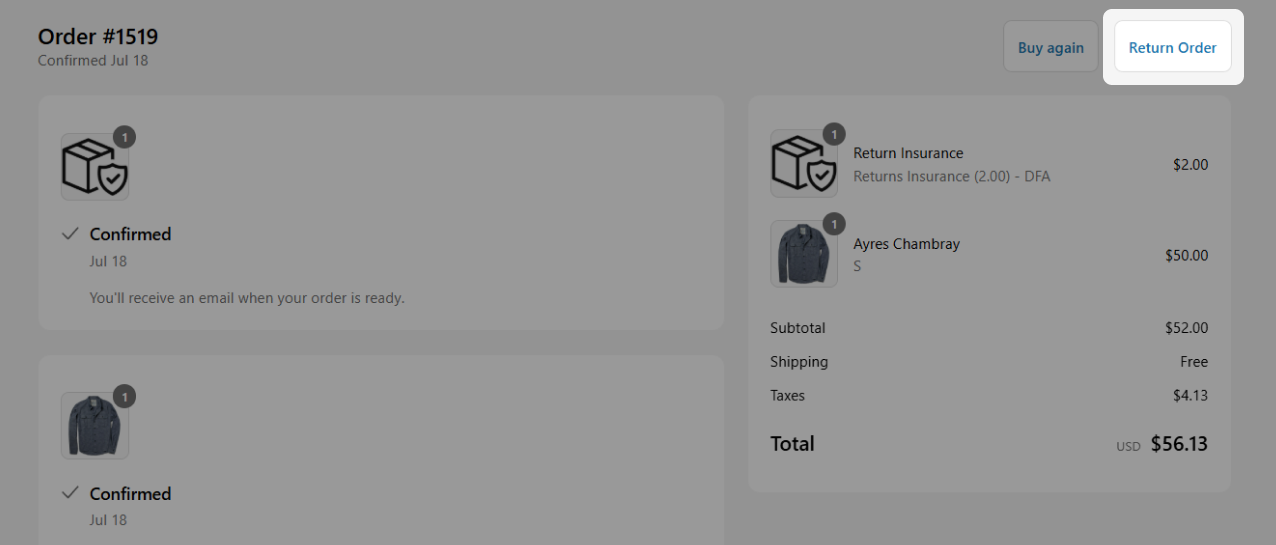Click the USD currency label
This screenshot has width=1276, height=545.
[x=1128, y=446]
